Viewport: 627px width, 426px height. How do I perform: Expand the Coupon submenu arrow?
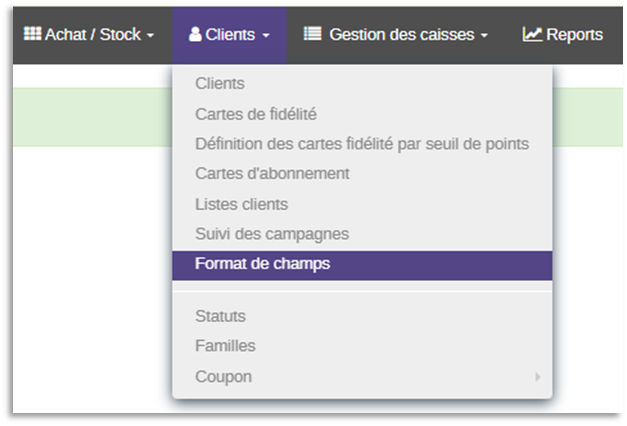click(537, 377)
